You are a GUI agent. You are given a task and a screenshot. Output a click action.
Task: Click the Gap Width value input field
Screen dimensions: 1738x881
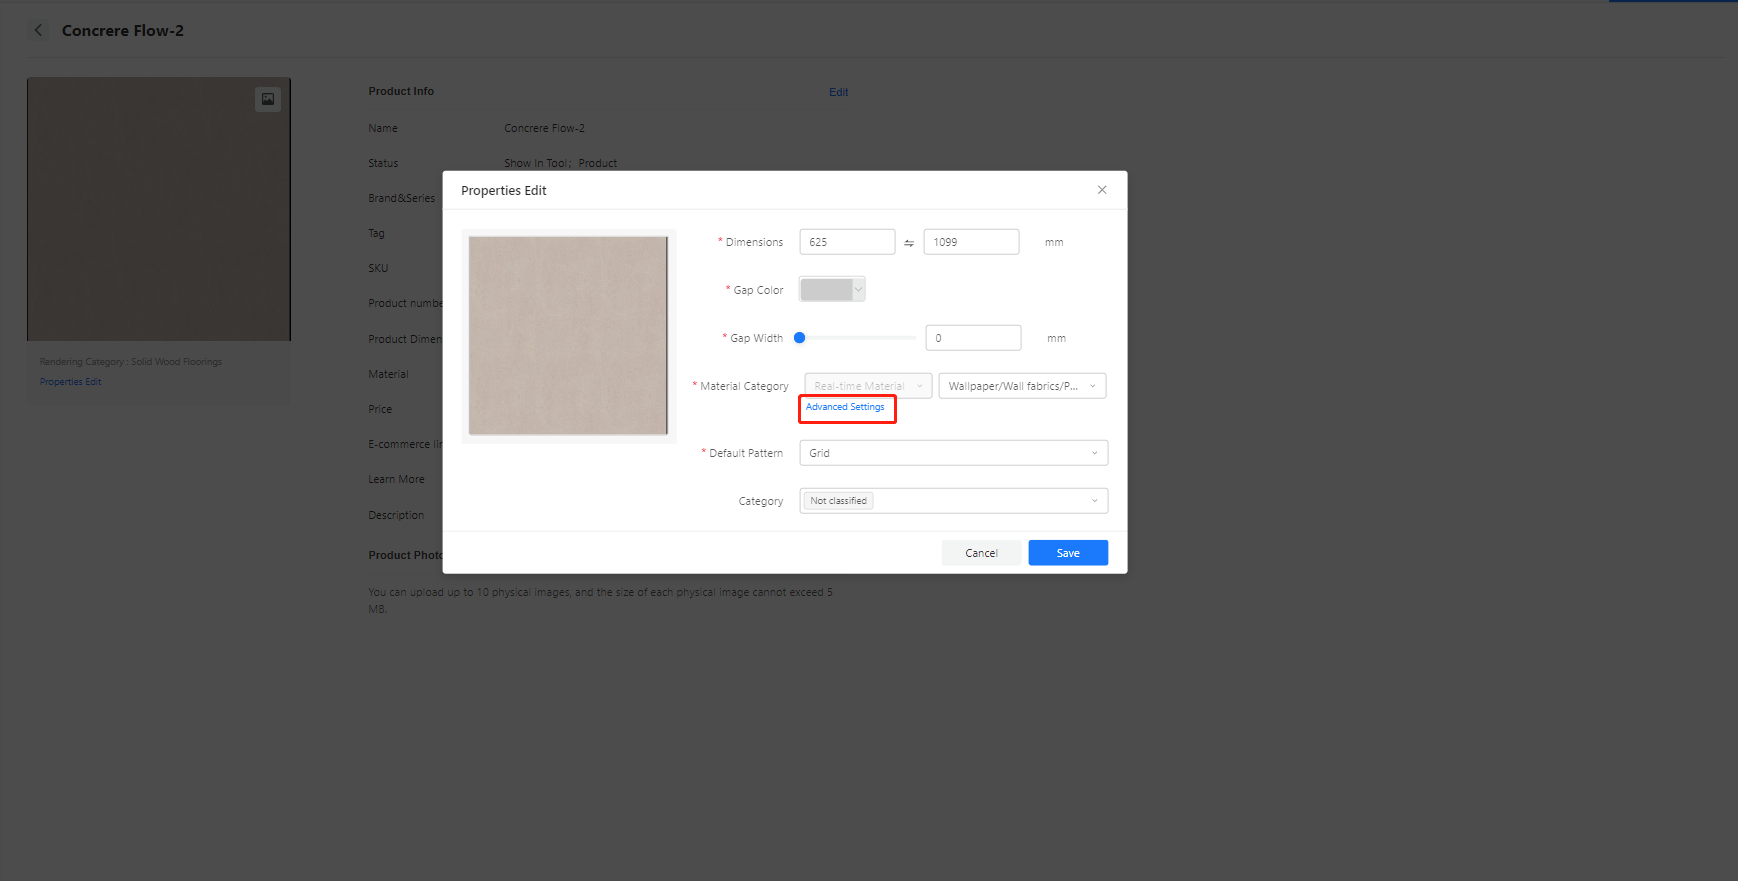pos(972,338)
